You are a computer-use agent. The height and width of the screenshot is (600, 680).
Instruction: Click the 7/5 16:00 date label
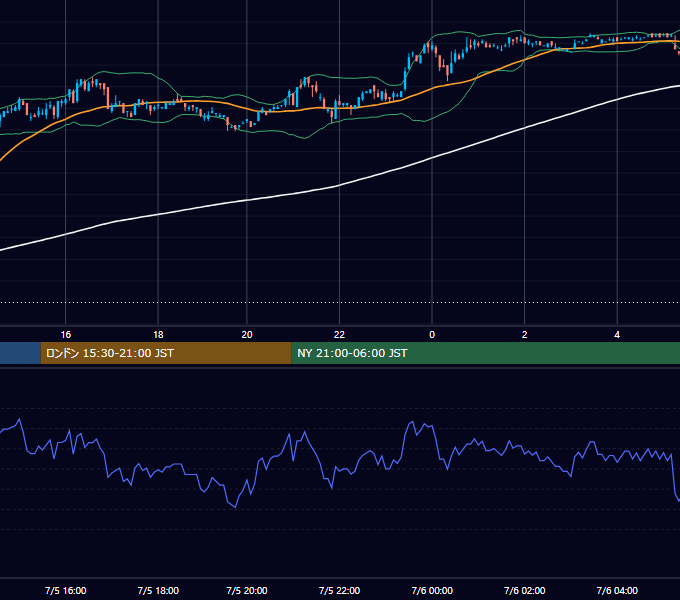point(65,590)
